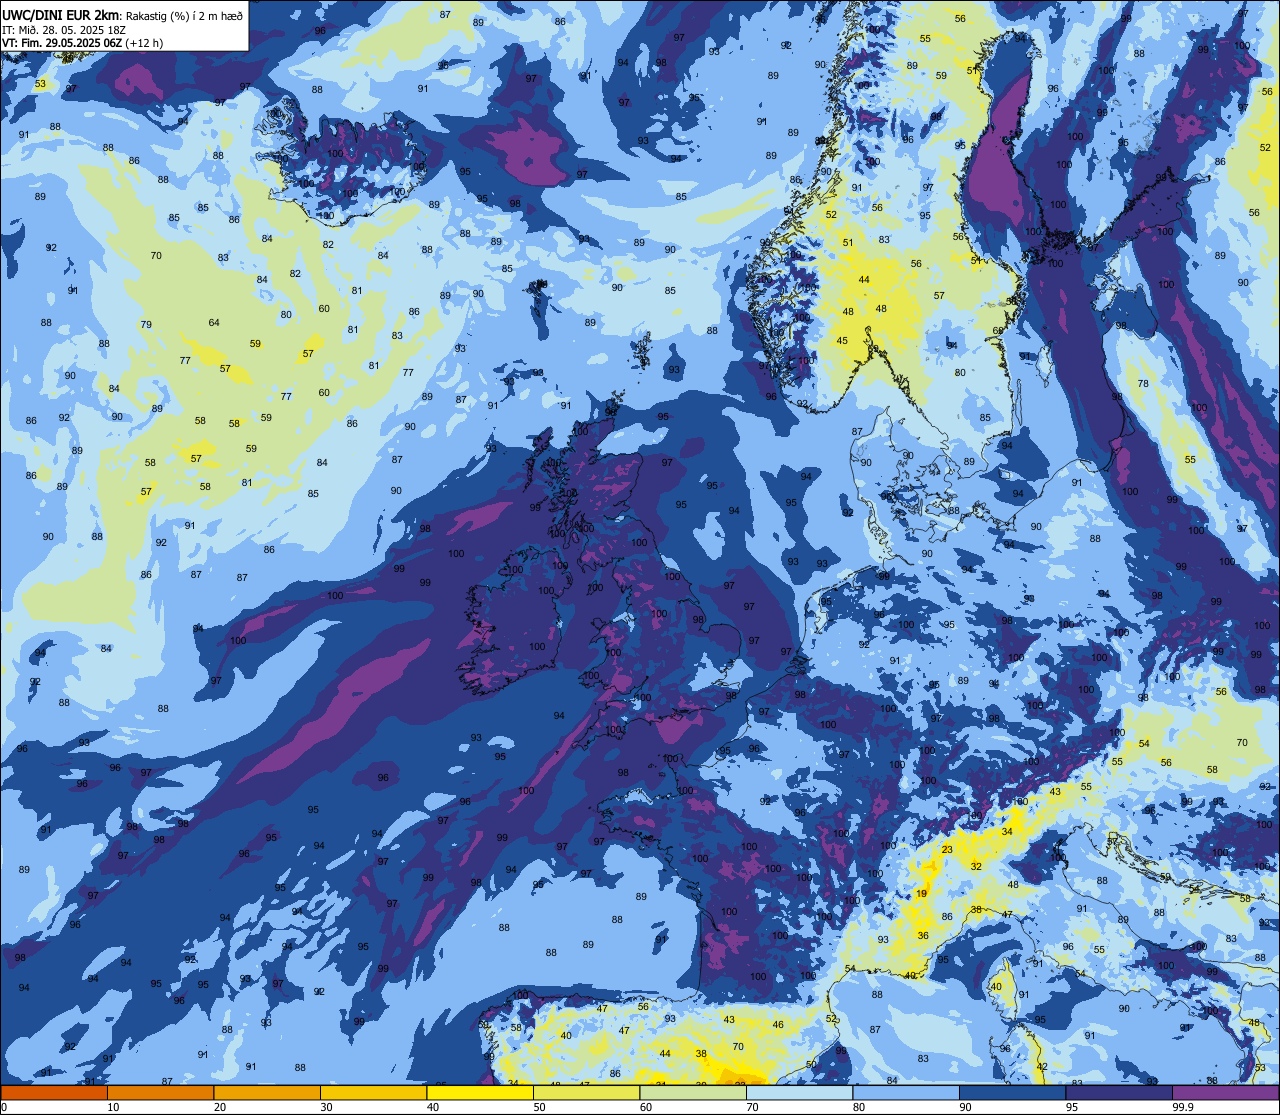
Task: Click the darkest orange legend swatch below 10
Action: tap(54, 1092)
